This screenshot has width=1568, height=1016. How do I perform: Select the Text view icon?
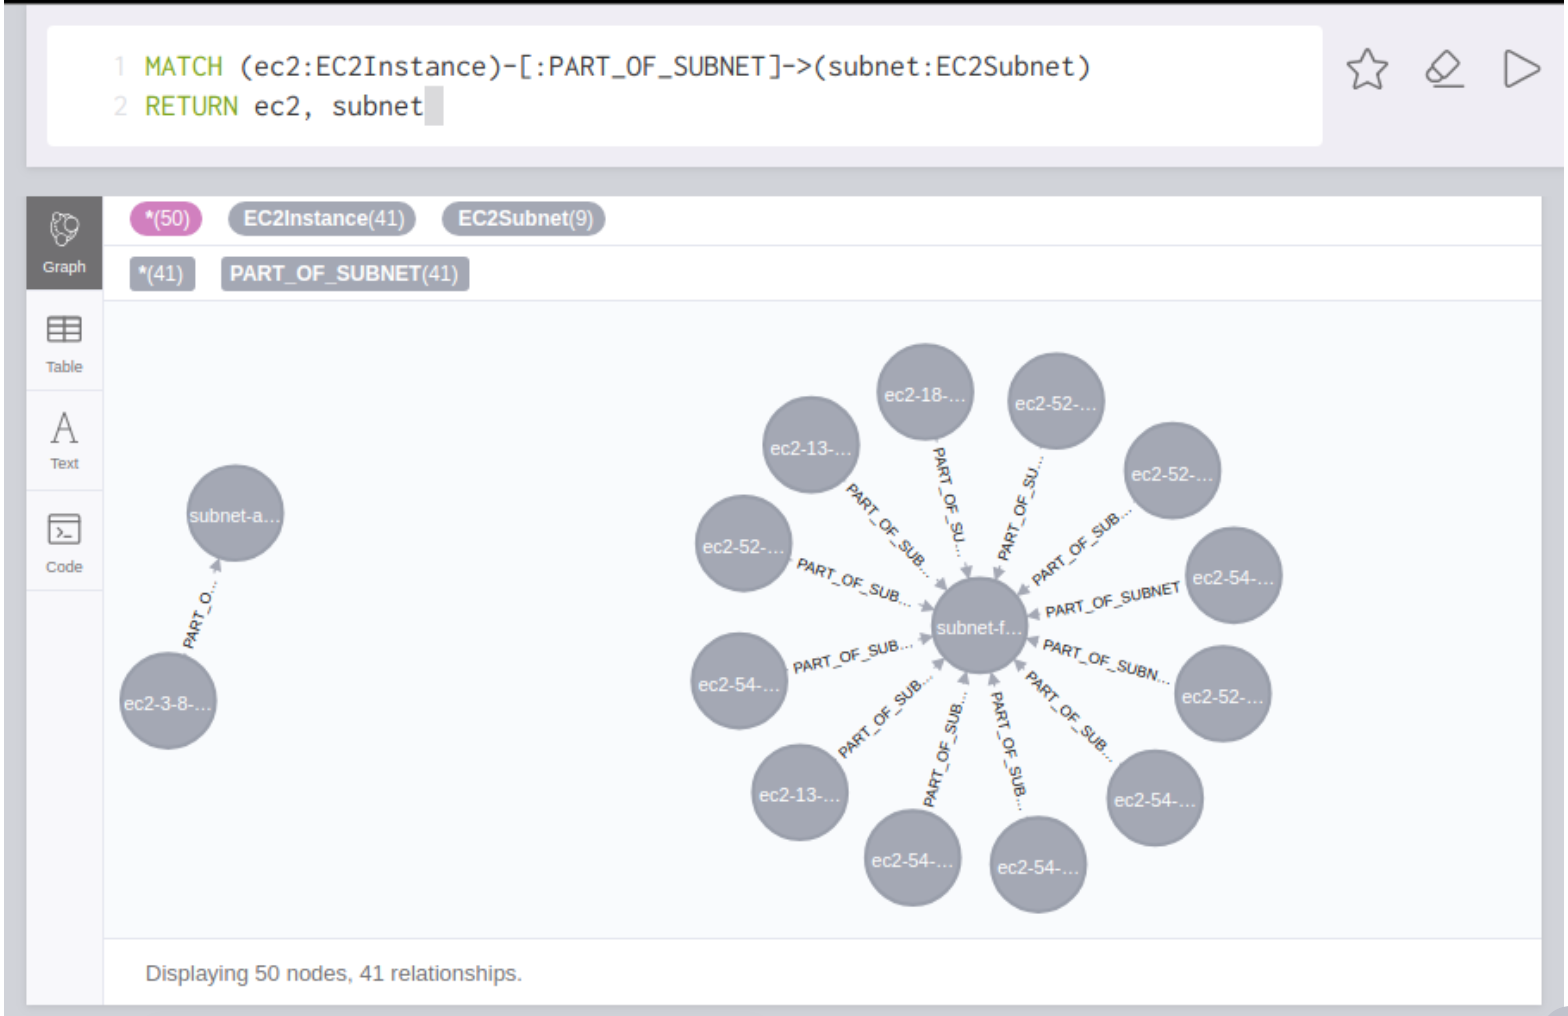[64, 440]
